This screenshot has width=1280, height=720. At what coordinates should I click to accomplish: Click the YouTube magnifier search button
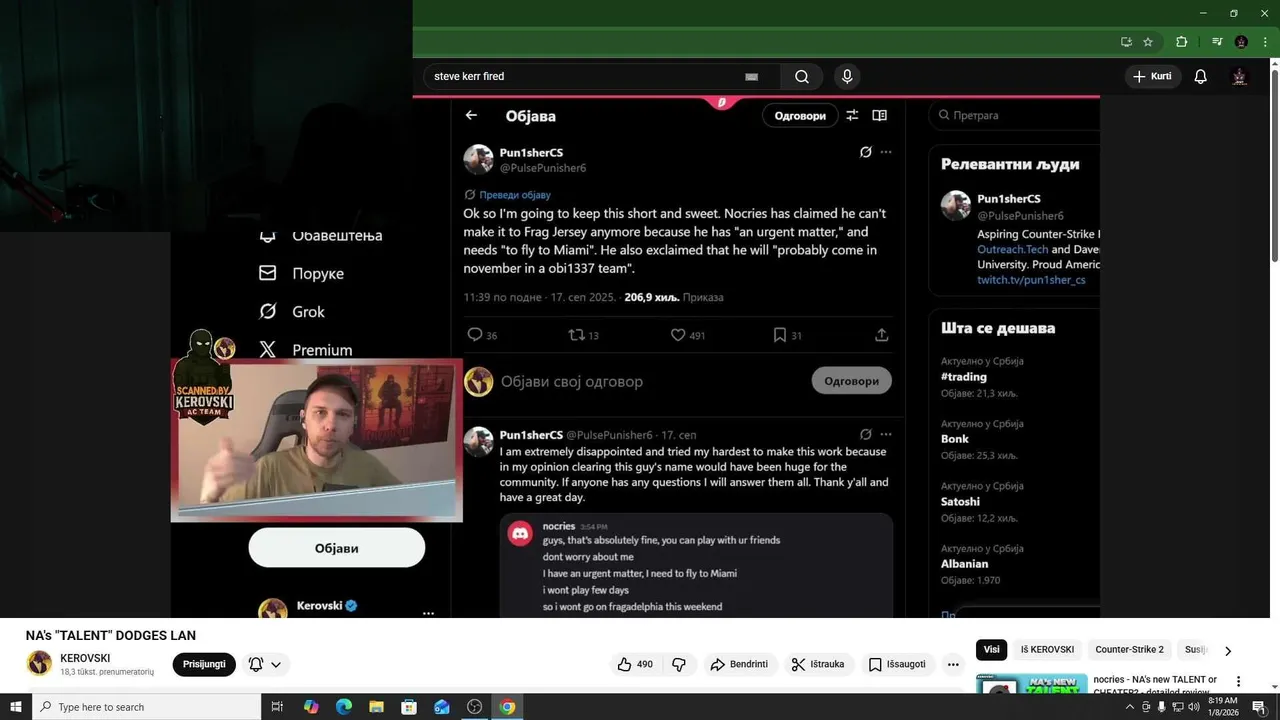point(802,76)
